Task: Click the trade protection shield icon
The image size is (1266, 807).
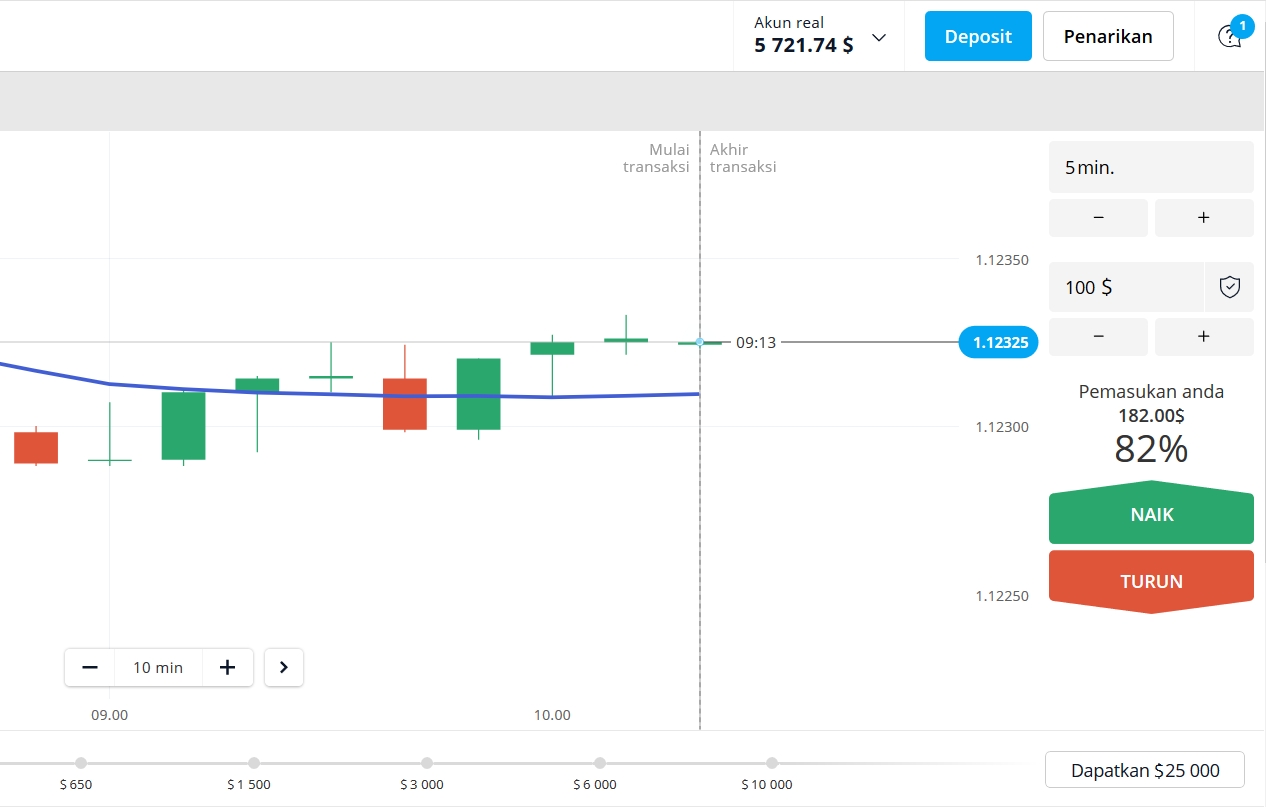Action: pos(1229,287)
